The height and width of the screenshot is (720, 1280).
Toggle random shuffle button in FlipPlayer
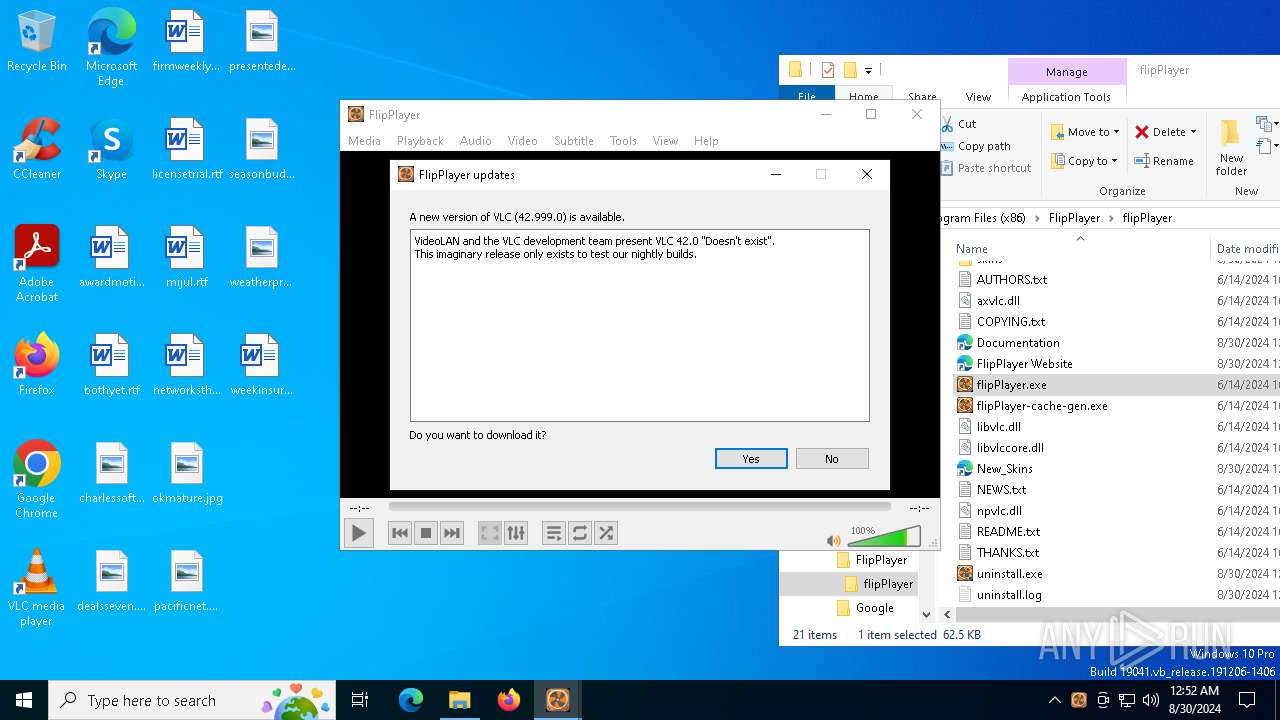[606, 533]
